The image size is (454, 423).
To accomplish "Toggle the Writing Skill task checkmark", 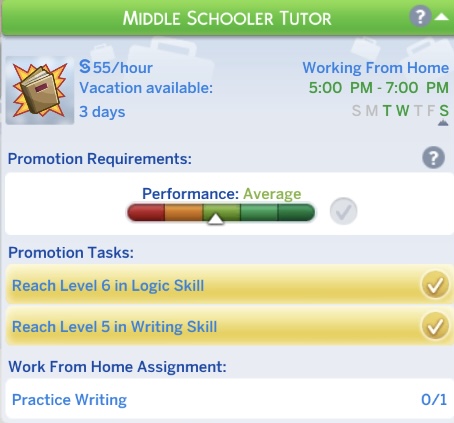I will [435, 326].
